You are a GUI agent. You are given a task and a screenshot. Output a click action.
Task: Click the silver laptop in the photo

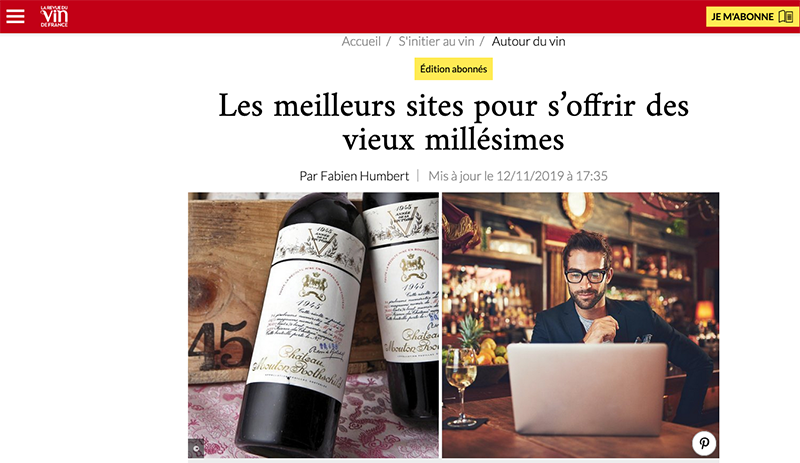(587, 389)
